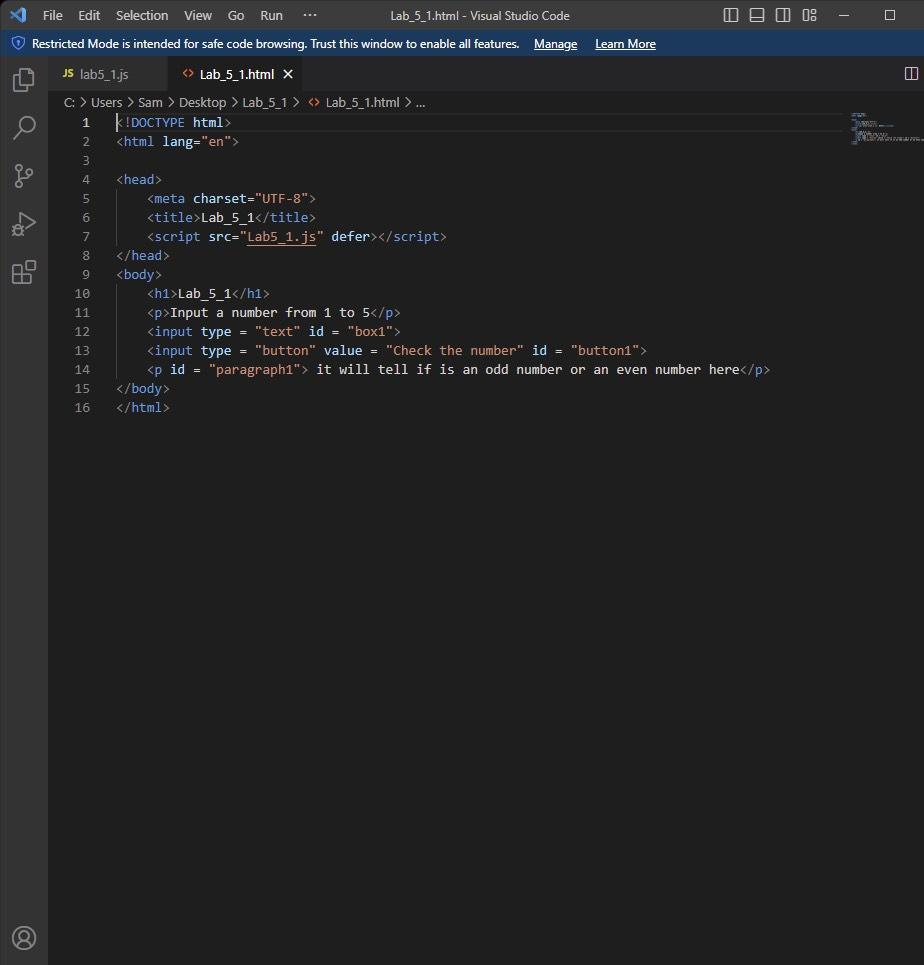Screen dimensions: 924x965
Task: Open the File menu
Action: point(51,15)
